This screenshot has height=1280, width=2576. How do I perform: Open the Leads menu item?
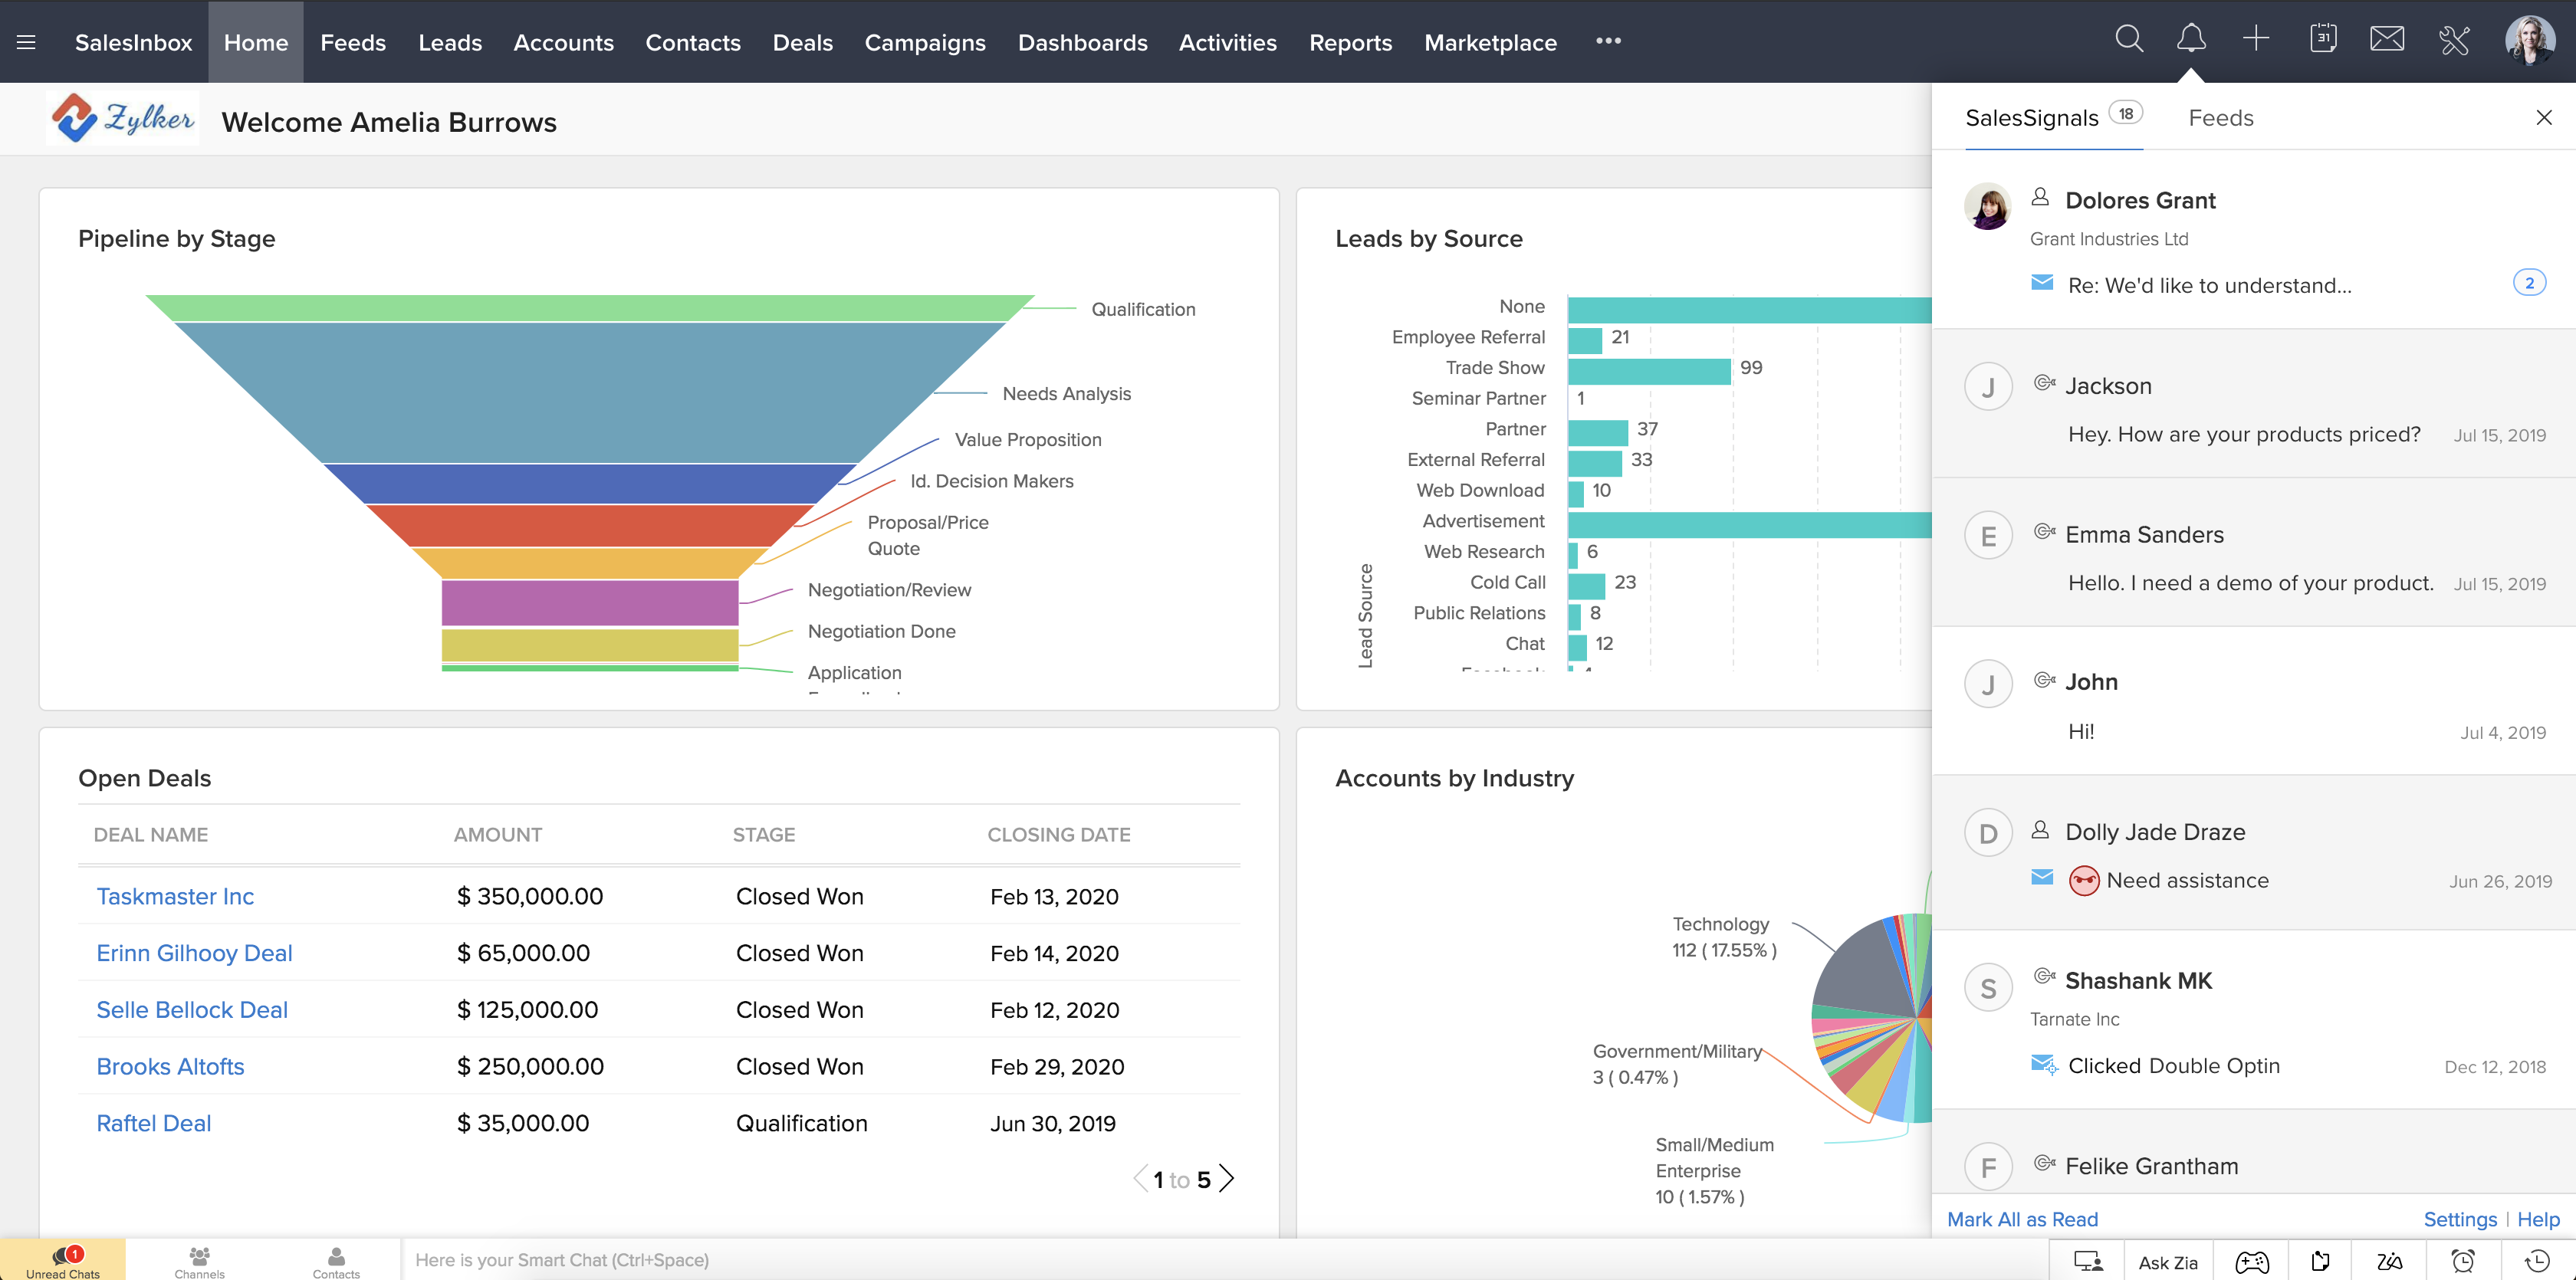[450, 42]
